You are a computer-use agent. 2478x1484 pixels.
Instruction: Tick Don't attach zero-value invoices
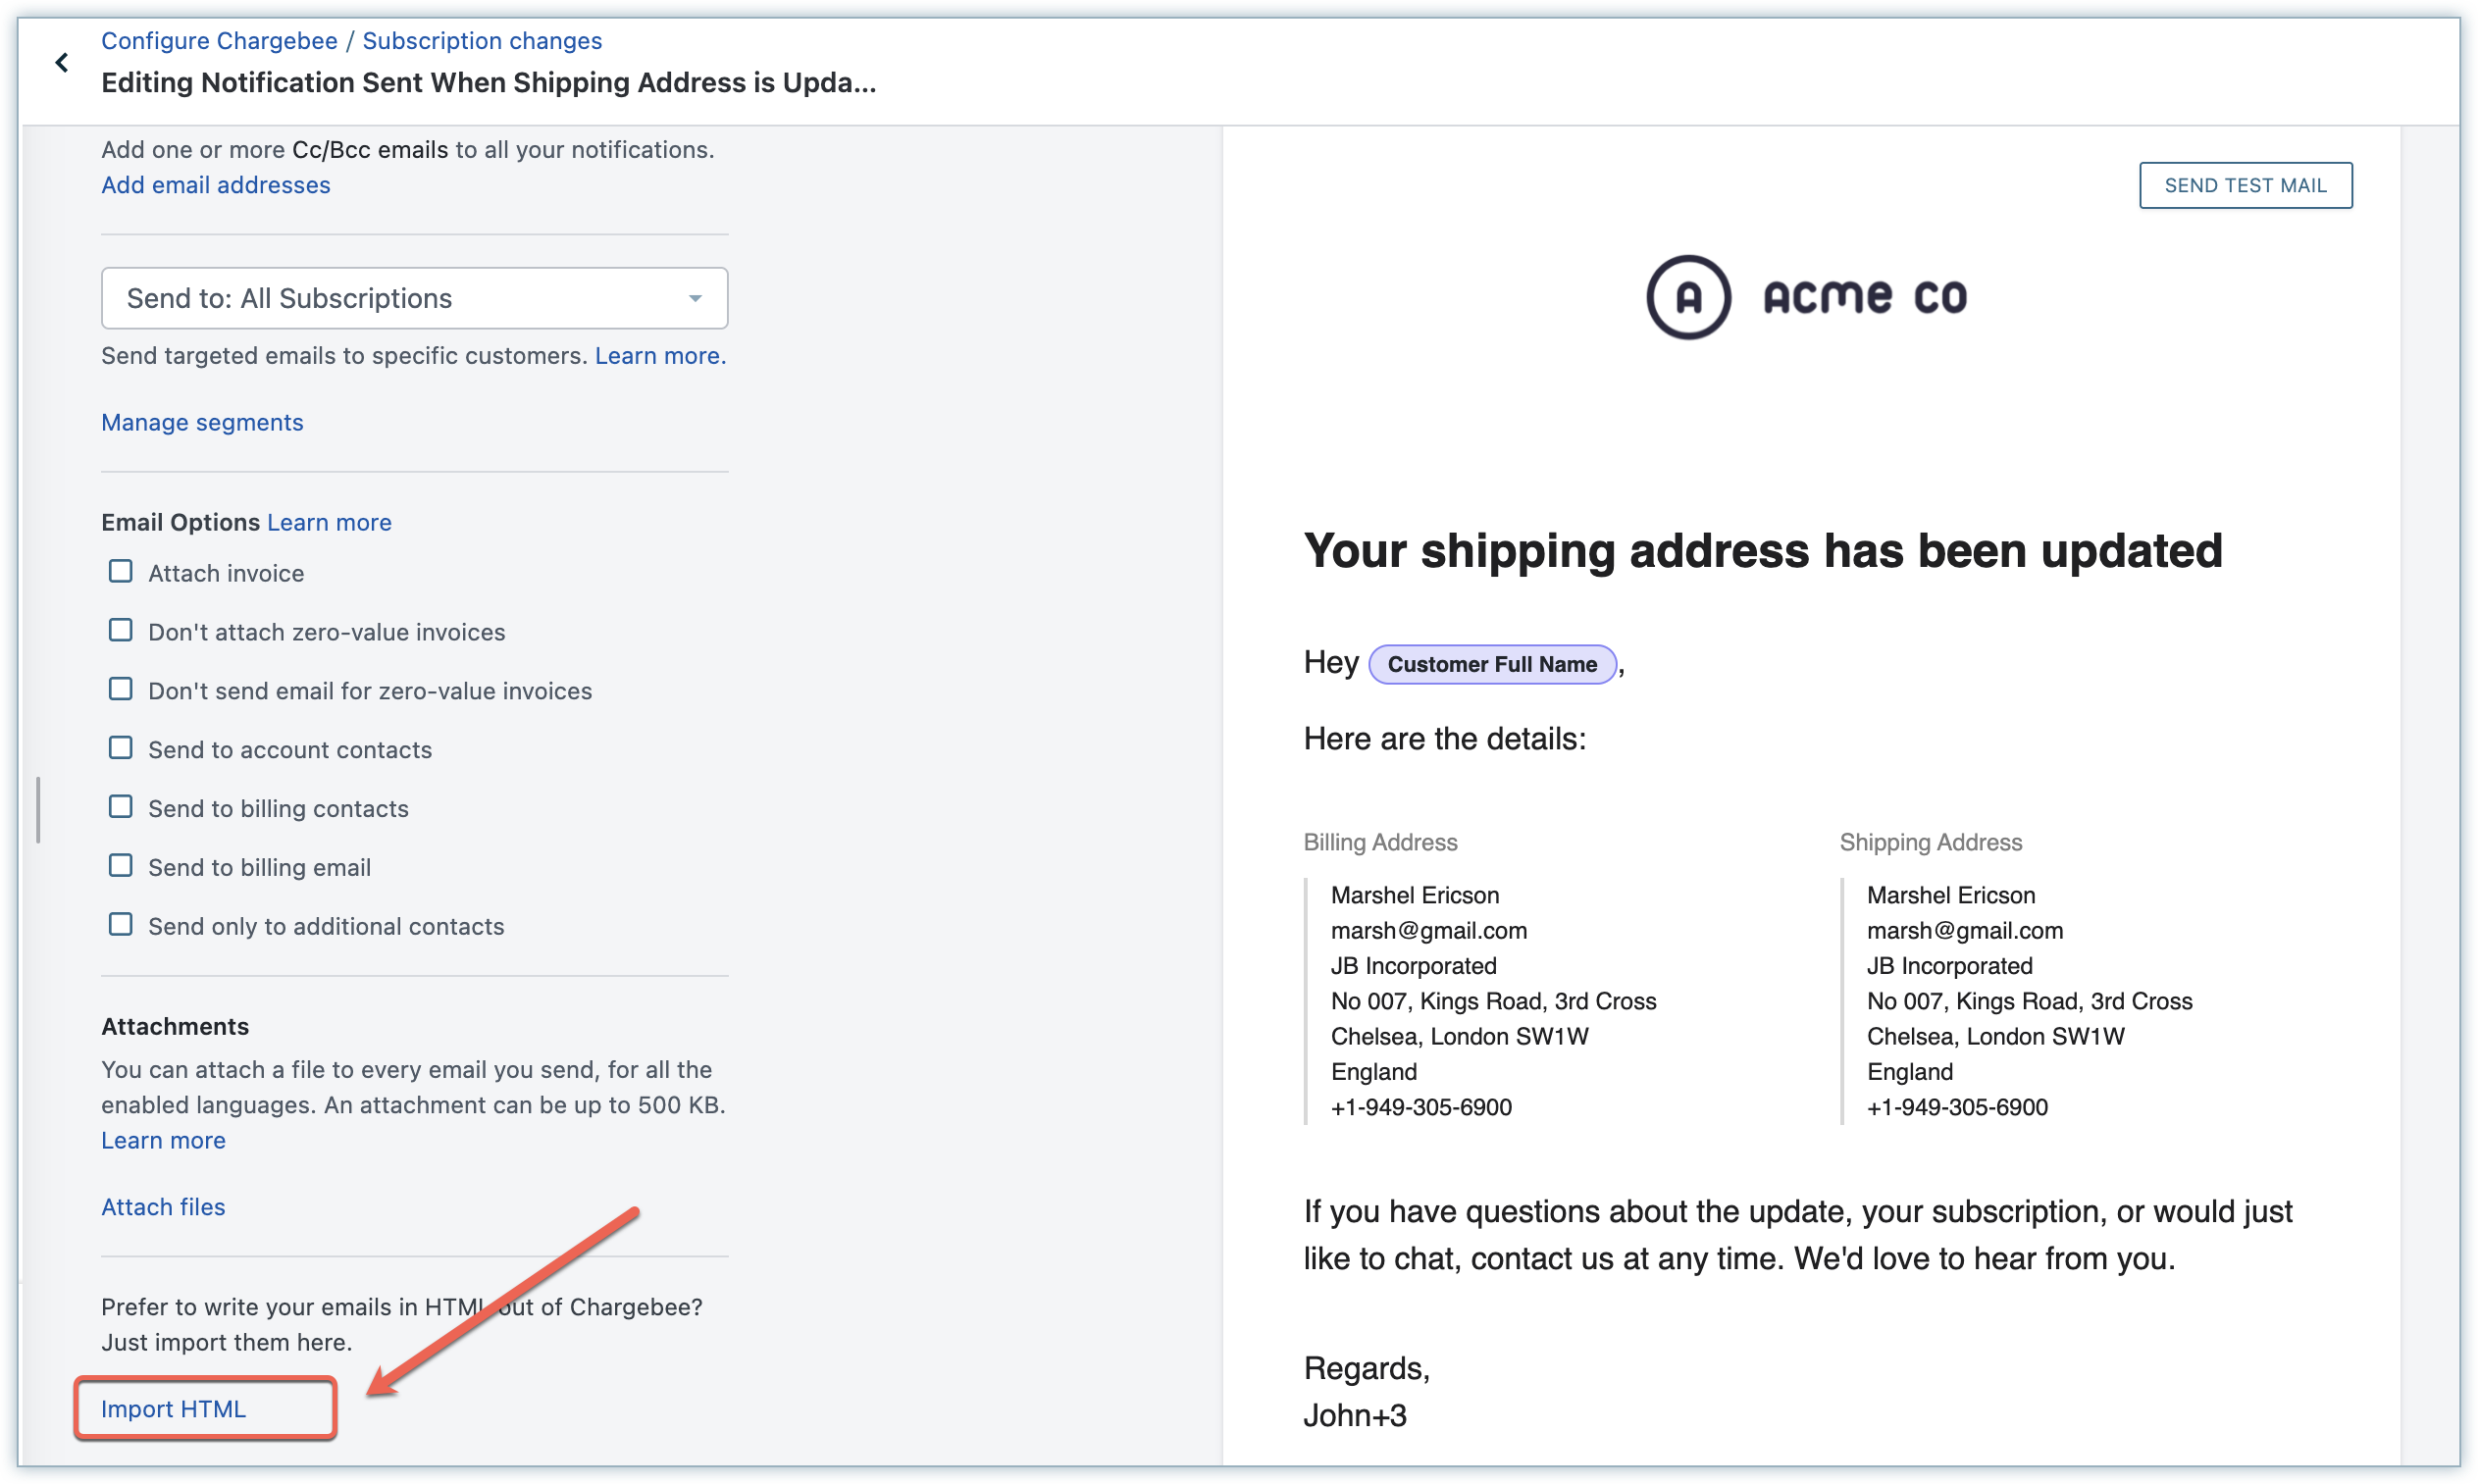coord(120,631)
